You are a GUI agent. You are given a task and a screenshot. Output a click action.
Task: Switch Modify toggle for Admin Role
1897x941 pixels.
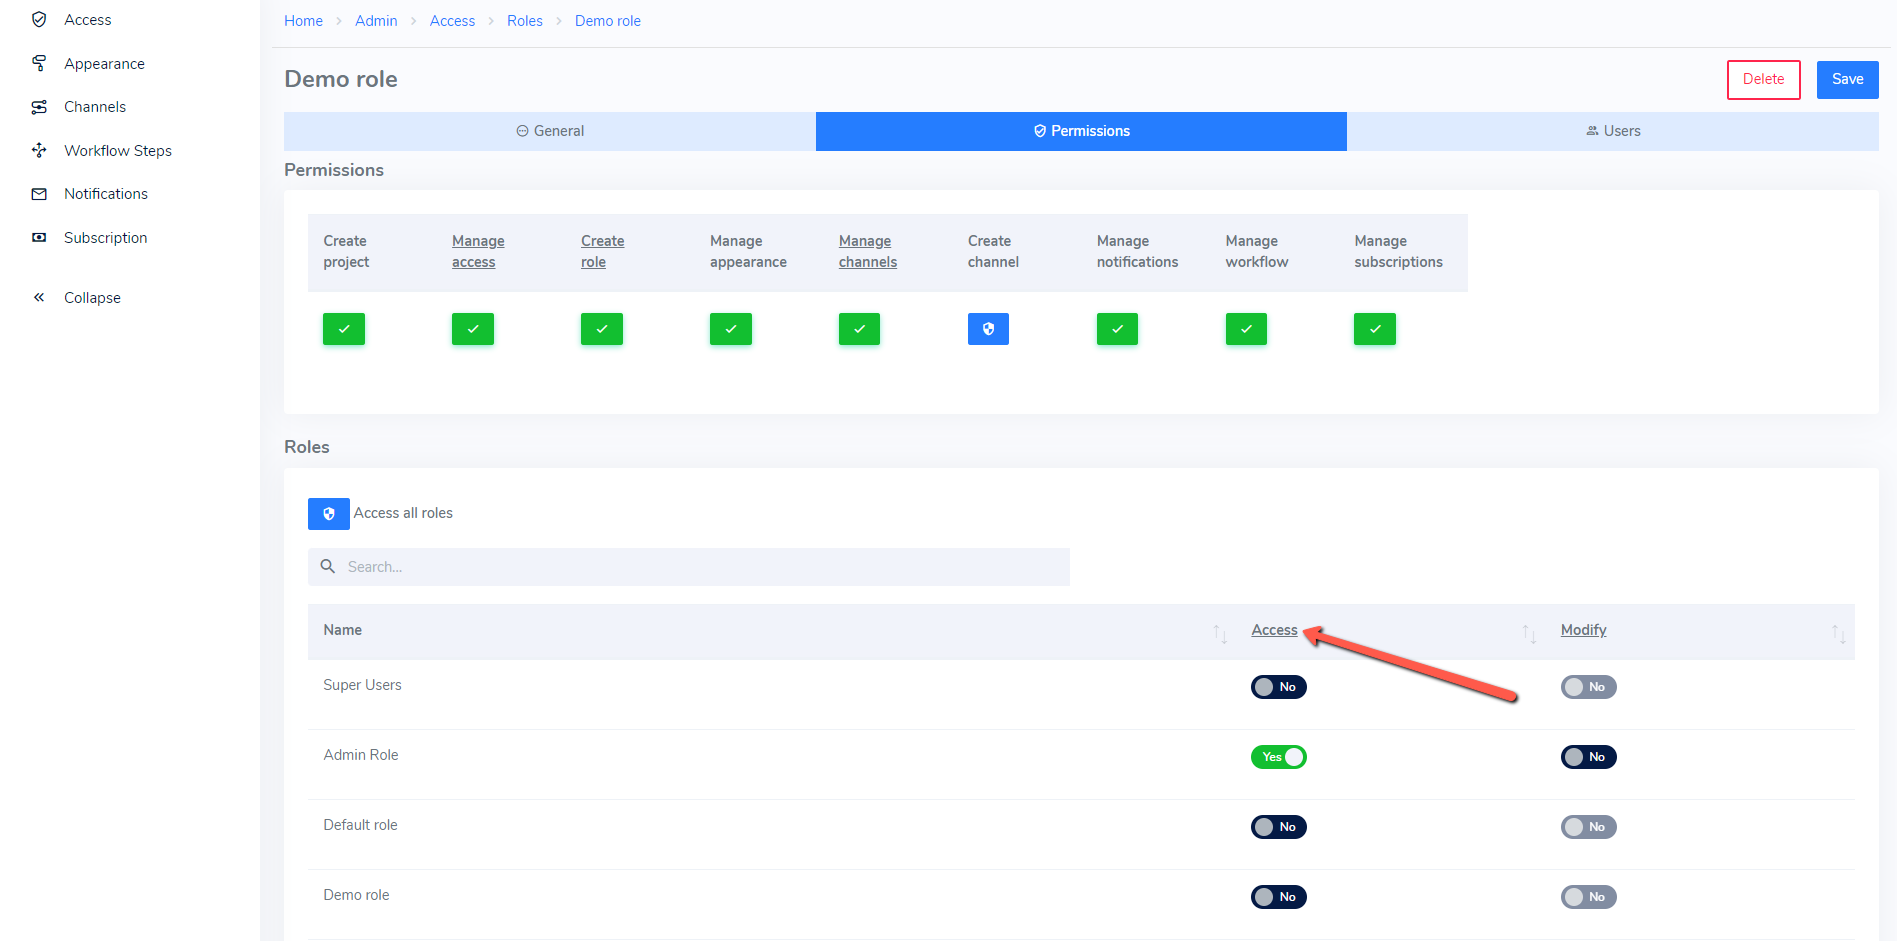[x=1589, y=757]
